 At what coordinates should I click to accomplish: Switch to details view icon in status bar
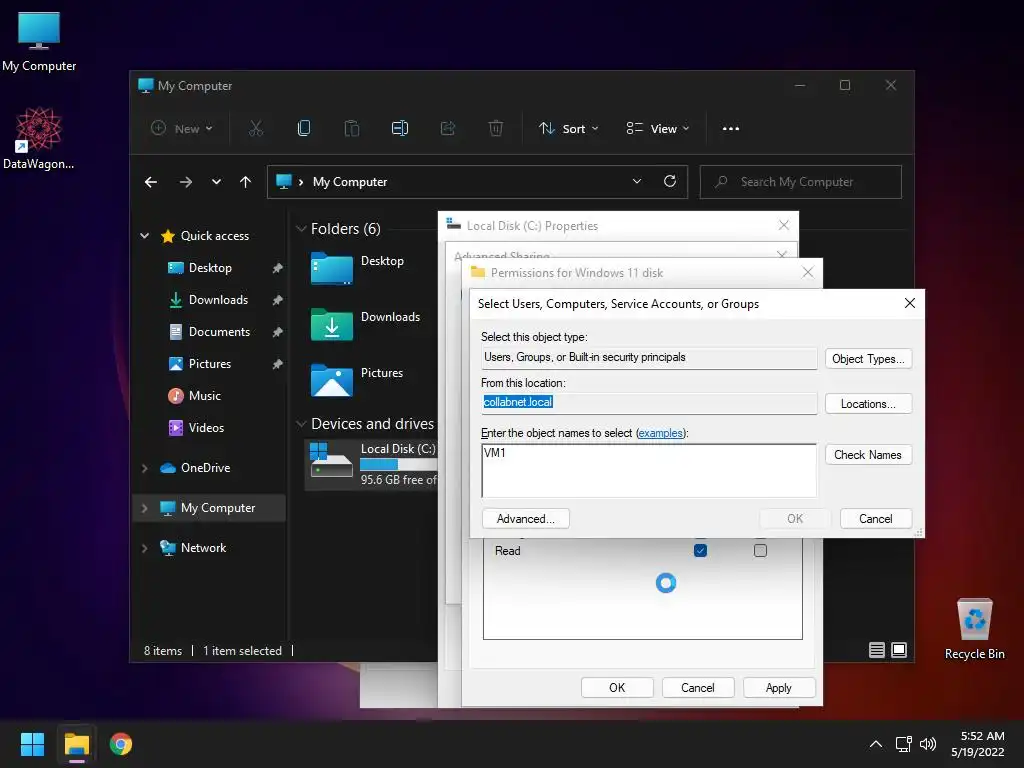877,650
